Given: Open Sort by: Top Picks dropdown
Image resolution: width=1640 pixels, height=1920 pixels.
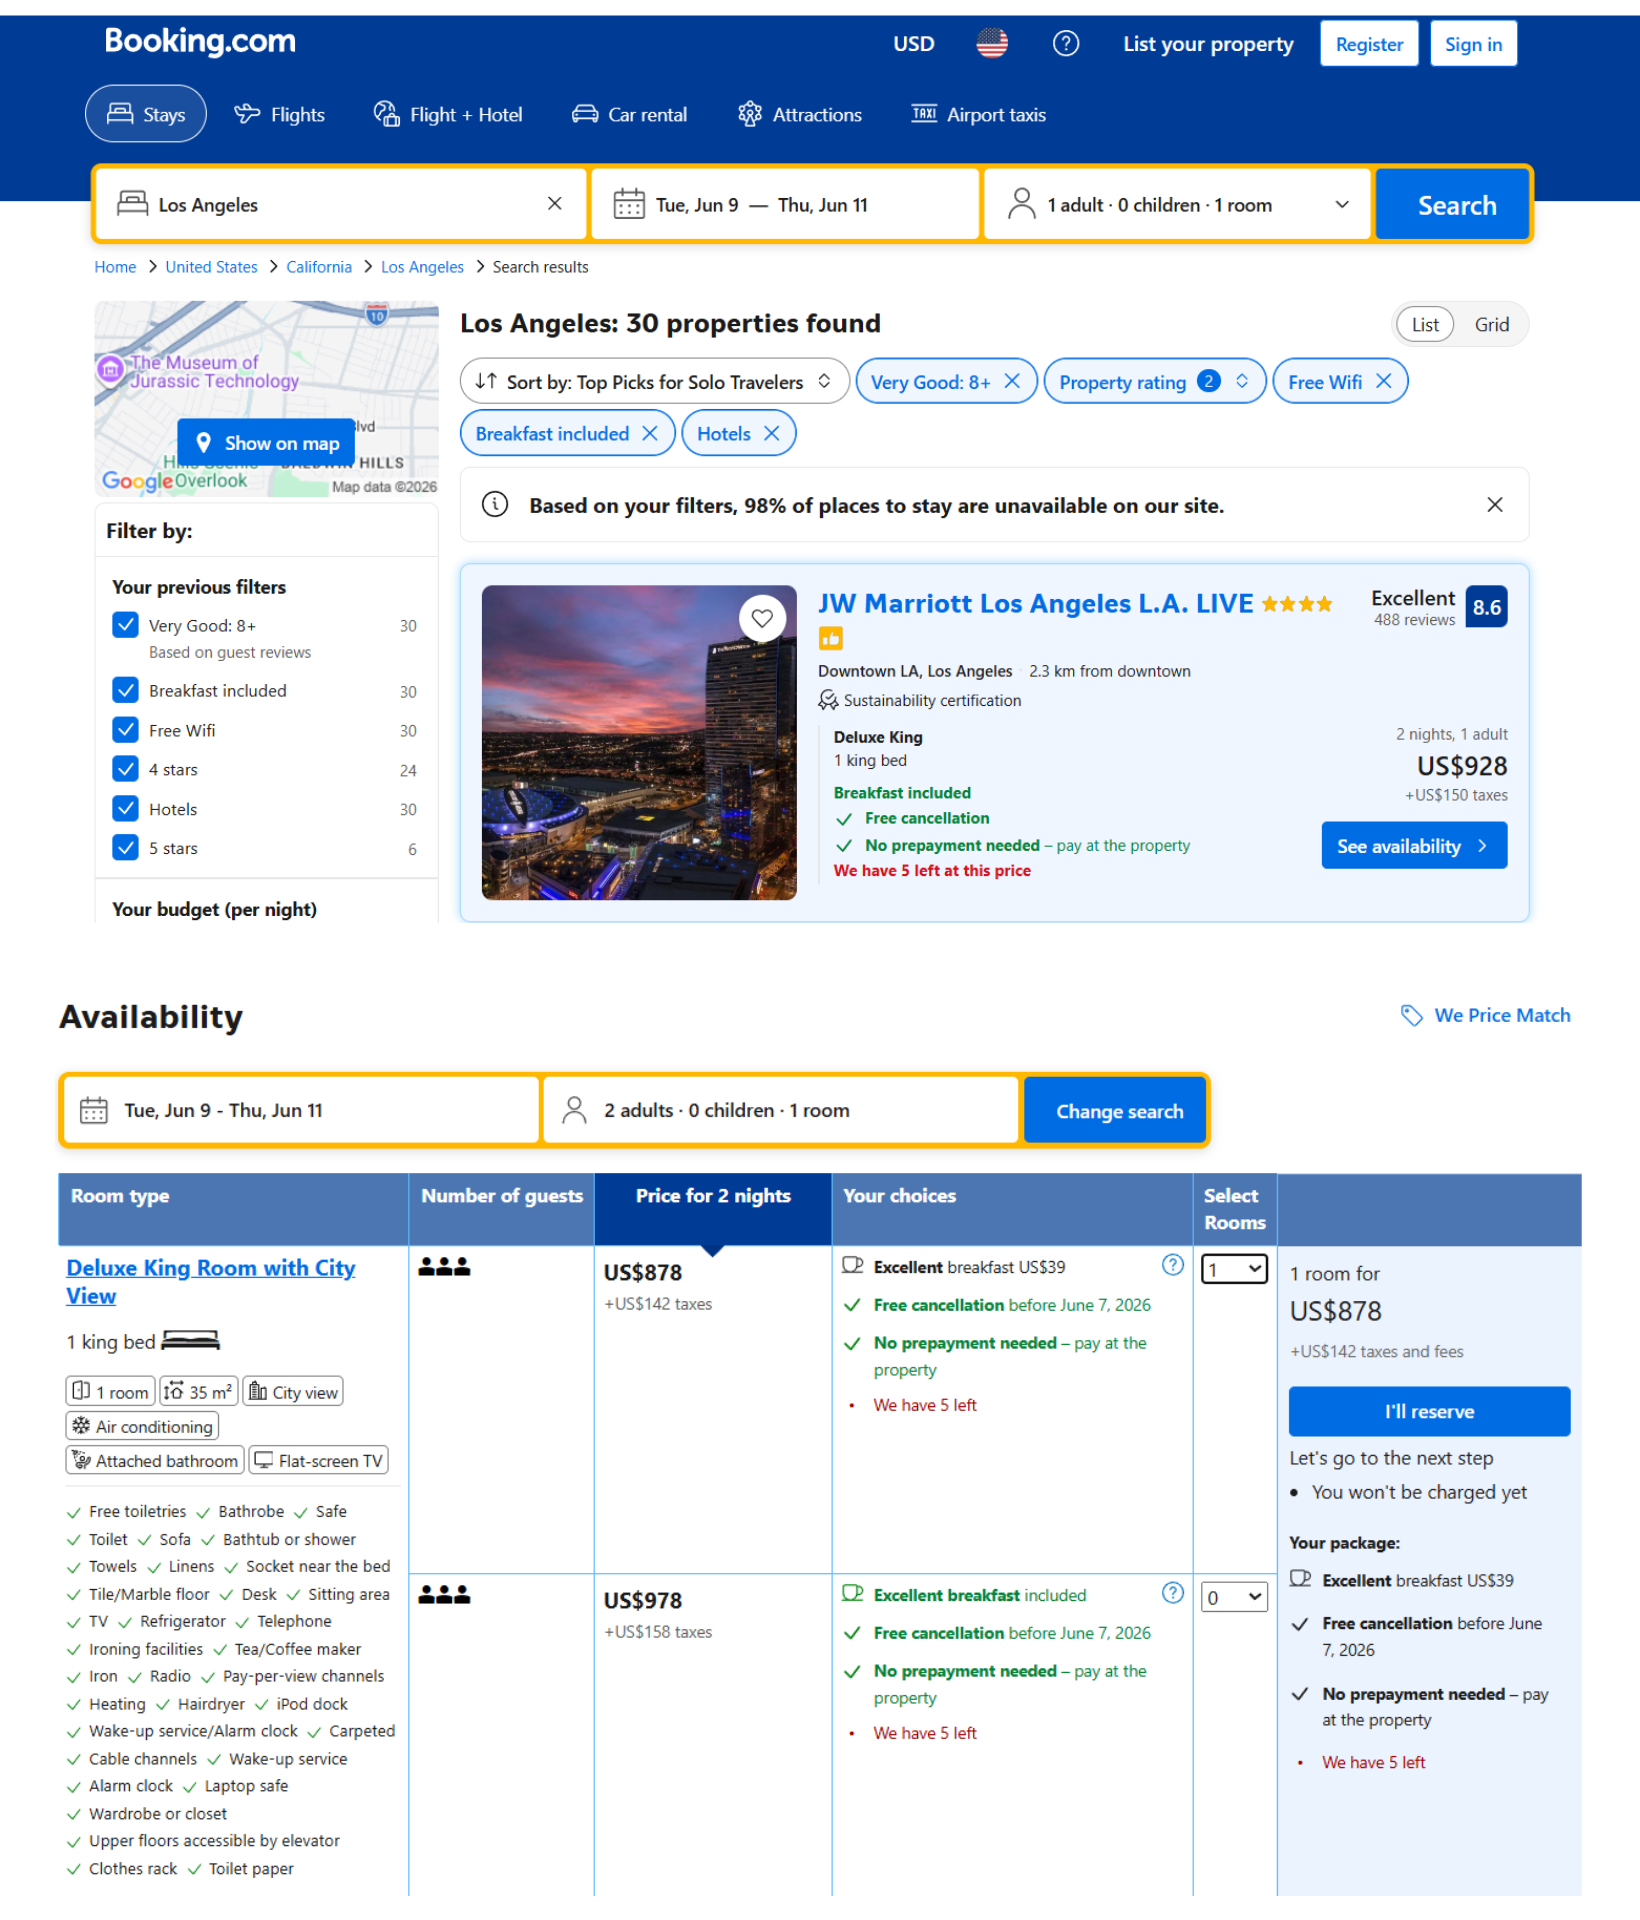Looking at the screenshot, I should click(654, 382).
